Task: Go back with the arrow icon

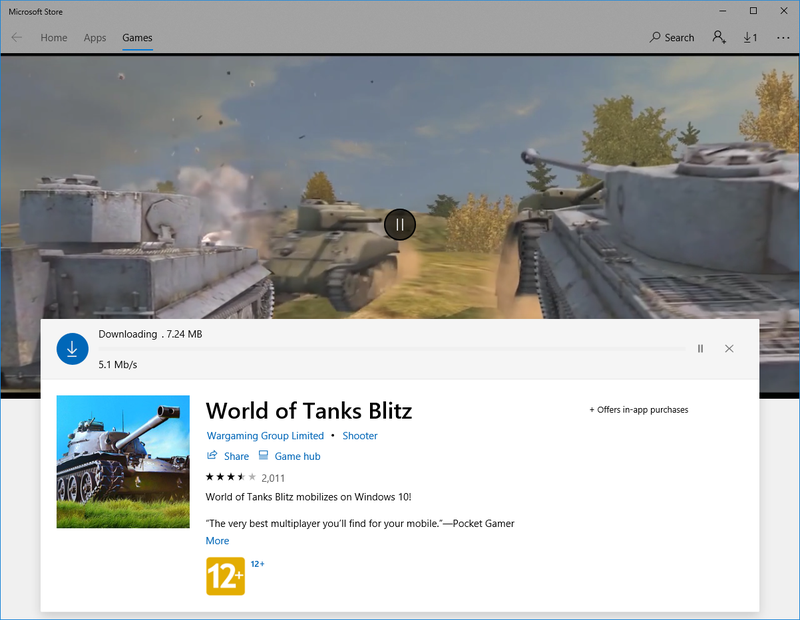Action: click(17, 37)
